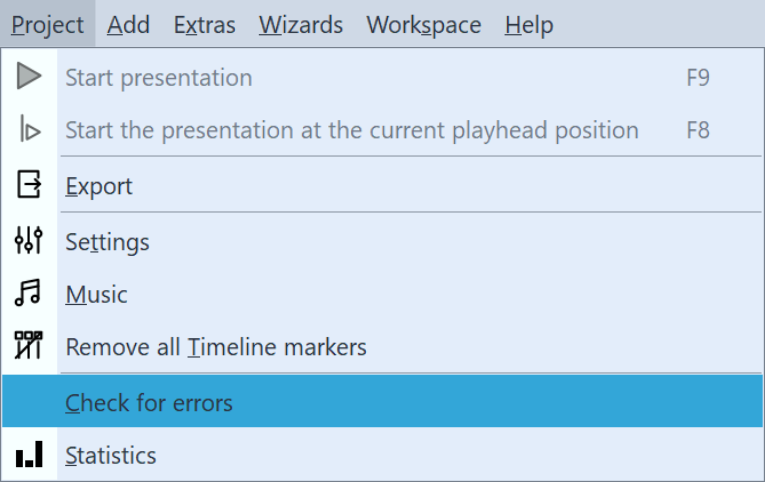
Task: Choose Remove all Timeline markers
Action: click(216, 347)
